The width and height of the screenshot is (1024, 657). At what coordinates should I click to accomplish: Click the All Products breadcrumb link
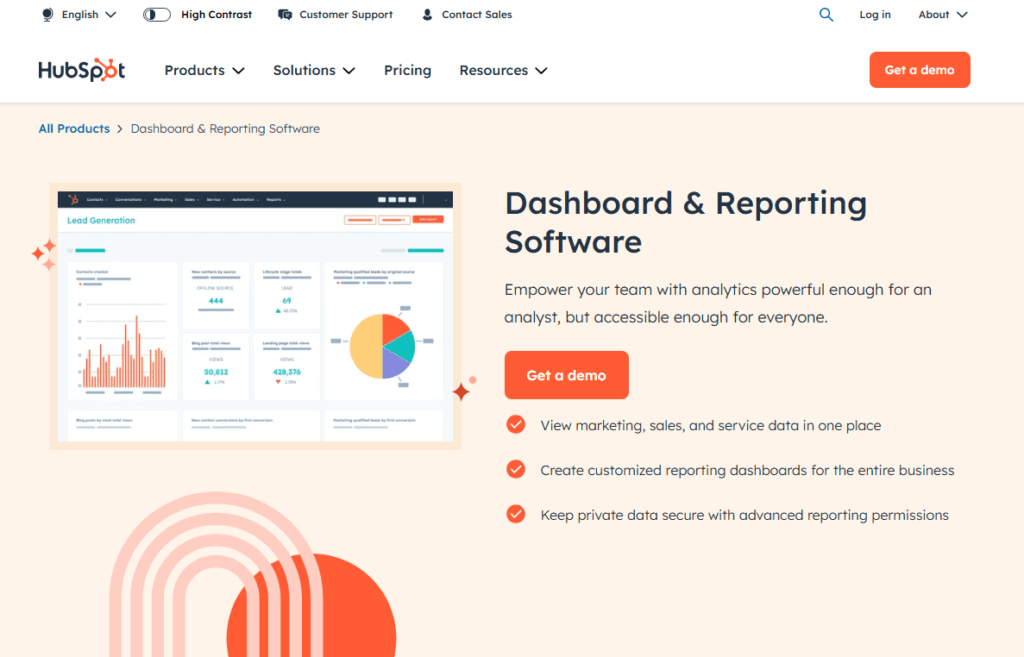pos(74,129)
